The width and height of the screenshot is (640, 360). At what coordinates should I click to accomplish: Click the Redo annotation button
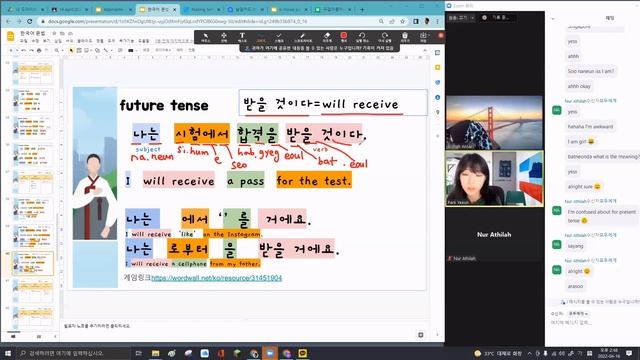384,37
